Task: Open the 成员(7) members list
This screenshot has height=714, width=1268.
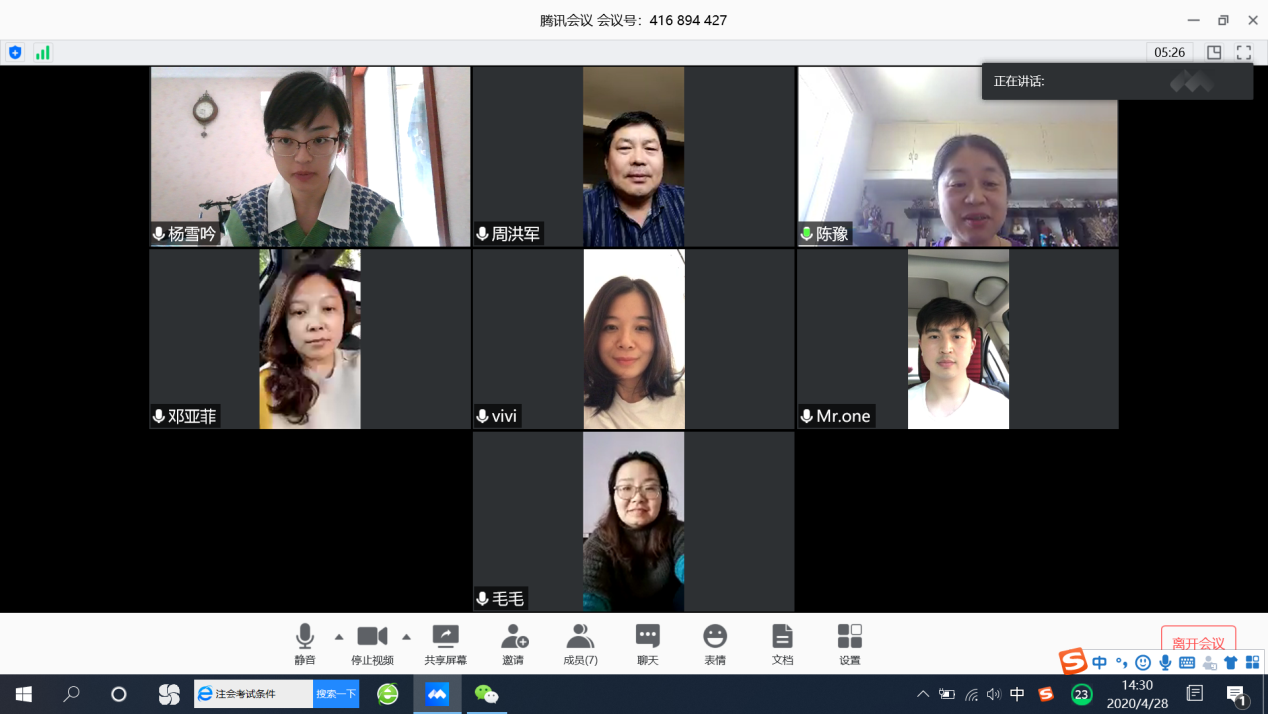Action: pyautogui.click(x=580, y=644)
